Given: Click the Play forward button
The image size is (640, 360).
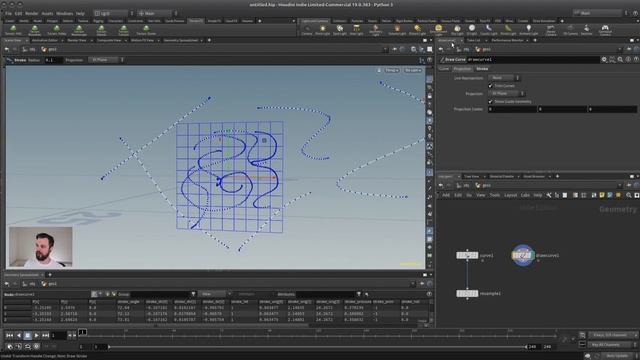Looking at the screenshot, I should pos(36,336).
